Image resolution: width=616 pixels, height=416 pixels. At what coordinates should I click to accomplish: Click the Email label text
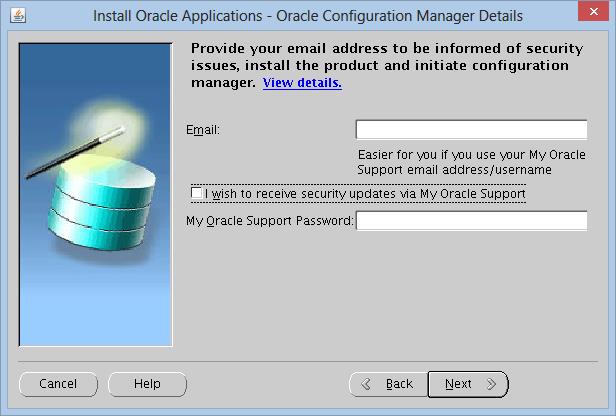pos(203,130)
